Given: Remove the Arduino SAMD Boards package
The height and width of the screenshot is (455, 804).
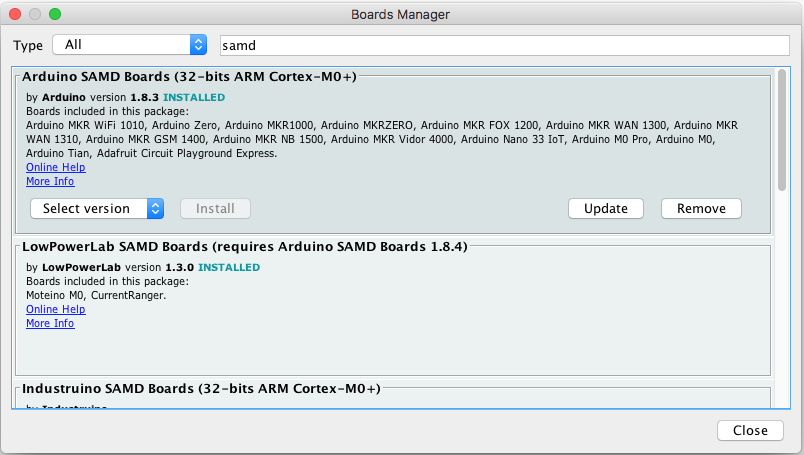Looking at the screenshot, I should [x=701, y=208].
